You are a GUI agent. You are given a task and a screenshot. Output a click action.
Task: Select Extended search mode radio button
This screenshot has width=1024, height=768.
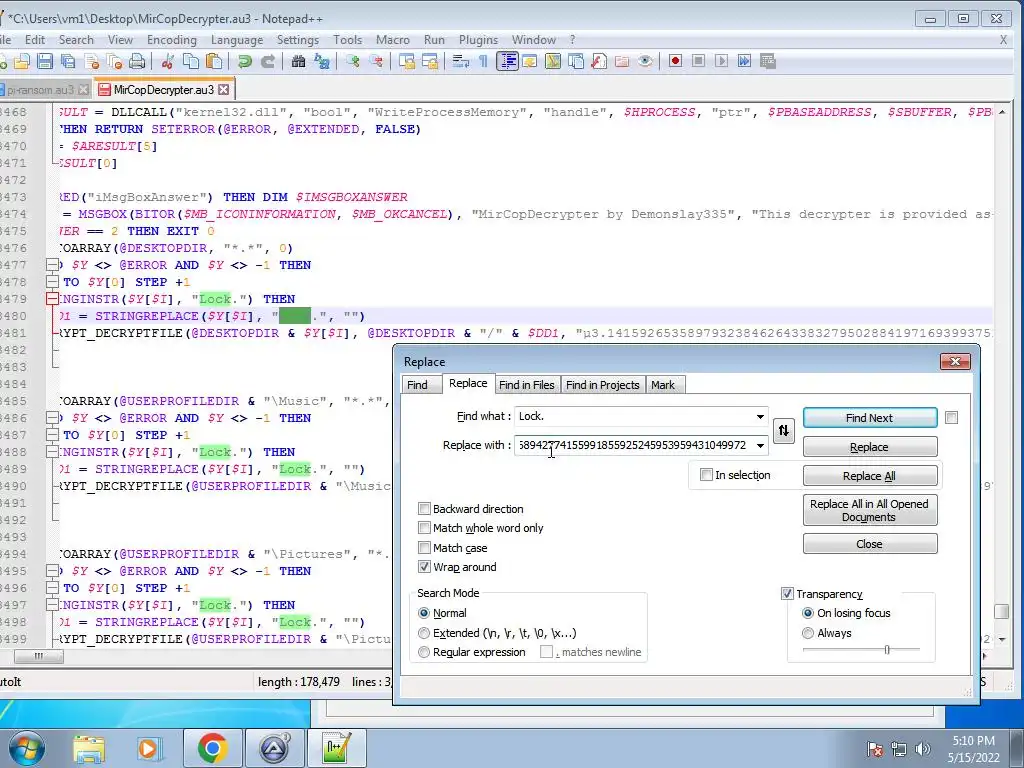(424, 633)
